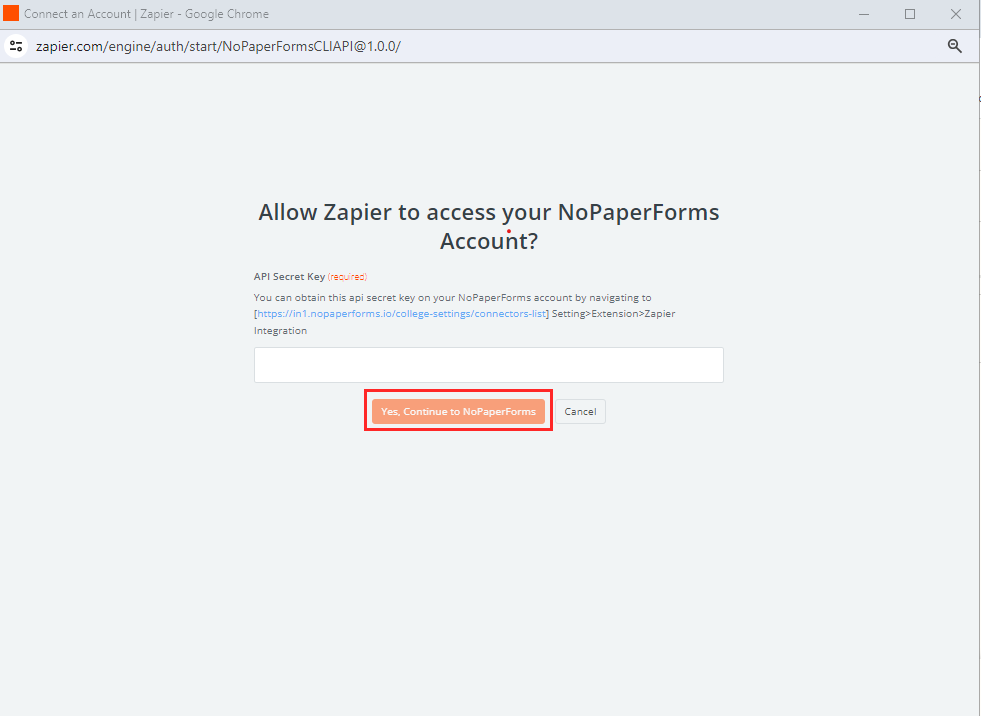Cancel the NoPaperForms account connection
This screenshot has height=716, width=981.
[580, 411]
